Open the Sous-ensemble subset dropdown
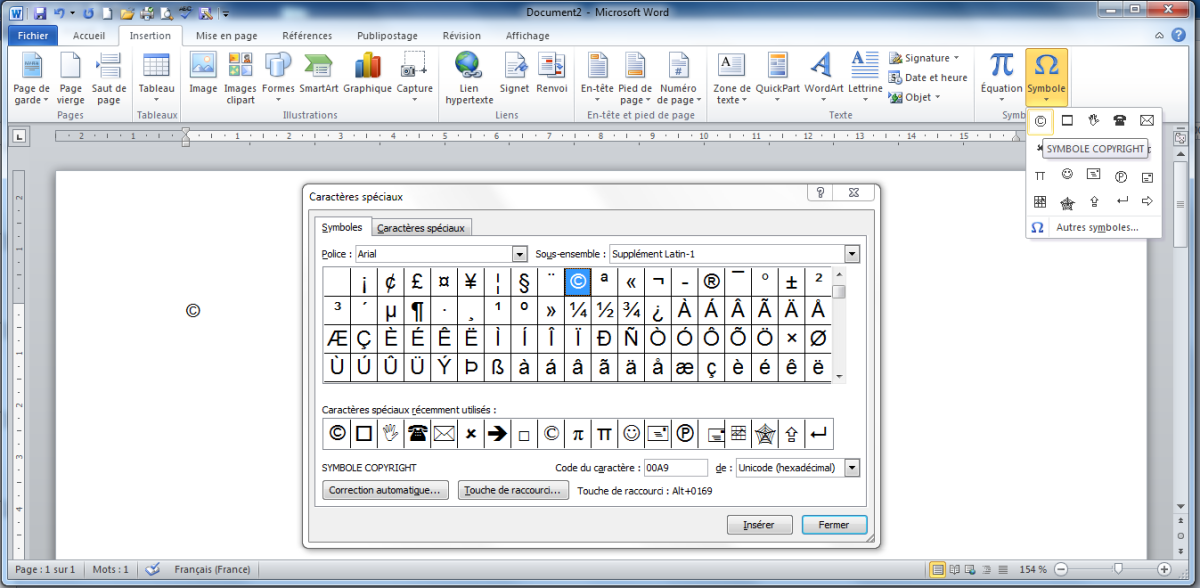 pos(852,254)
